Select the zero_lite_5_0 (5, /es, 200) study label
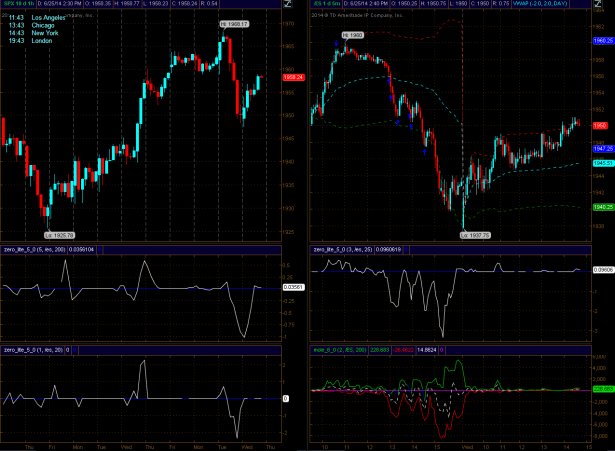Viewport: 615px width, 451px height. click(35, 249)
